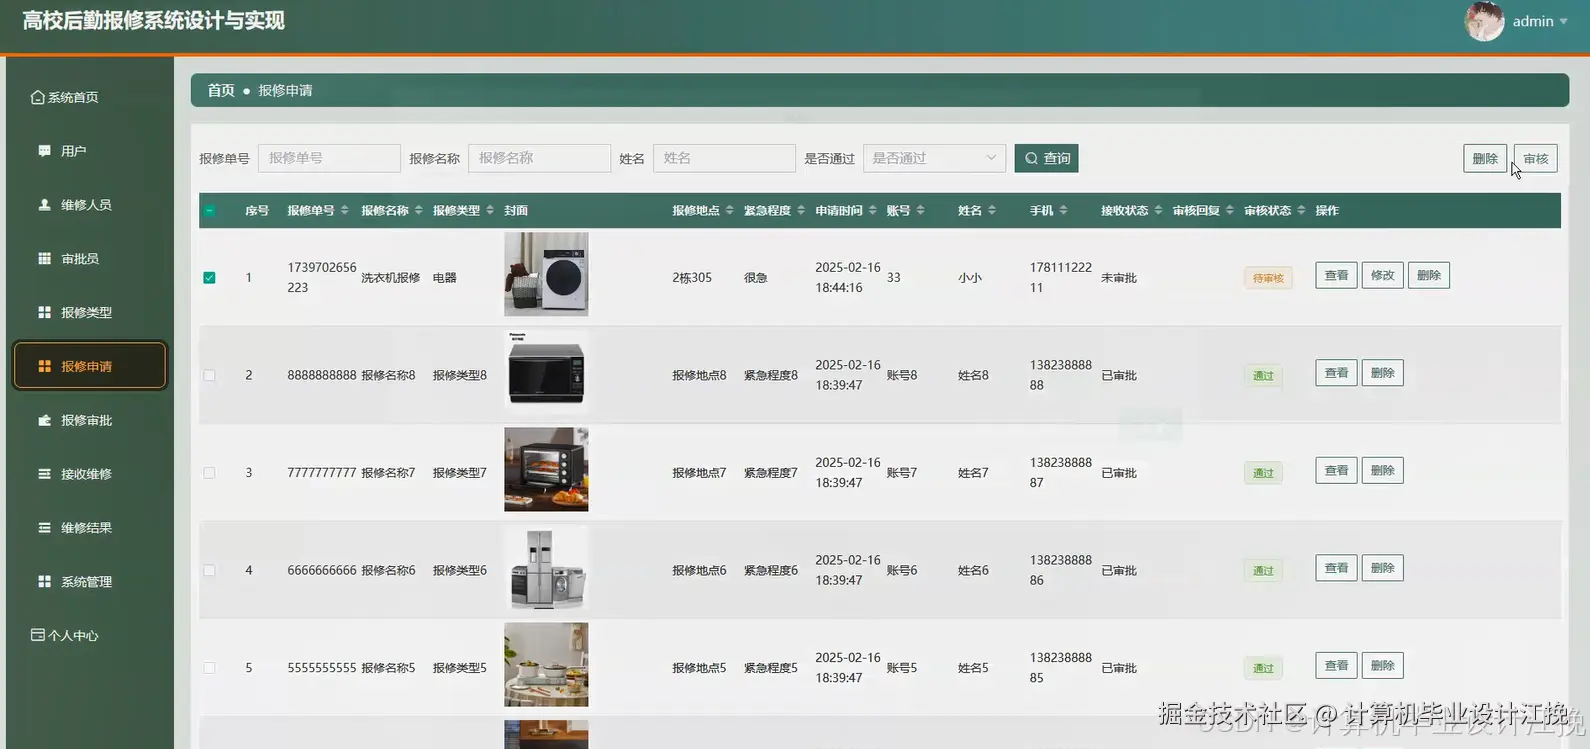Click 删除 for 洗衣机报修 row
Image resolution: width=1590 pixels, height=749 pixels.
point(1429,275)
